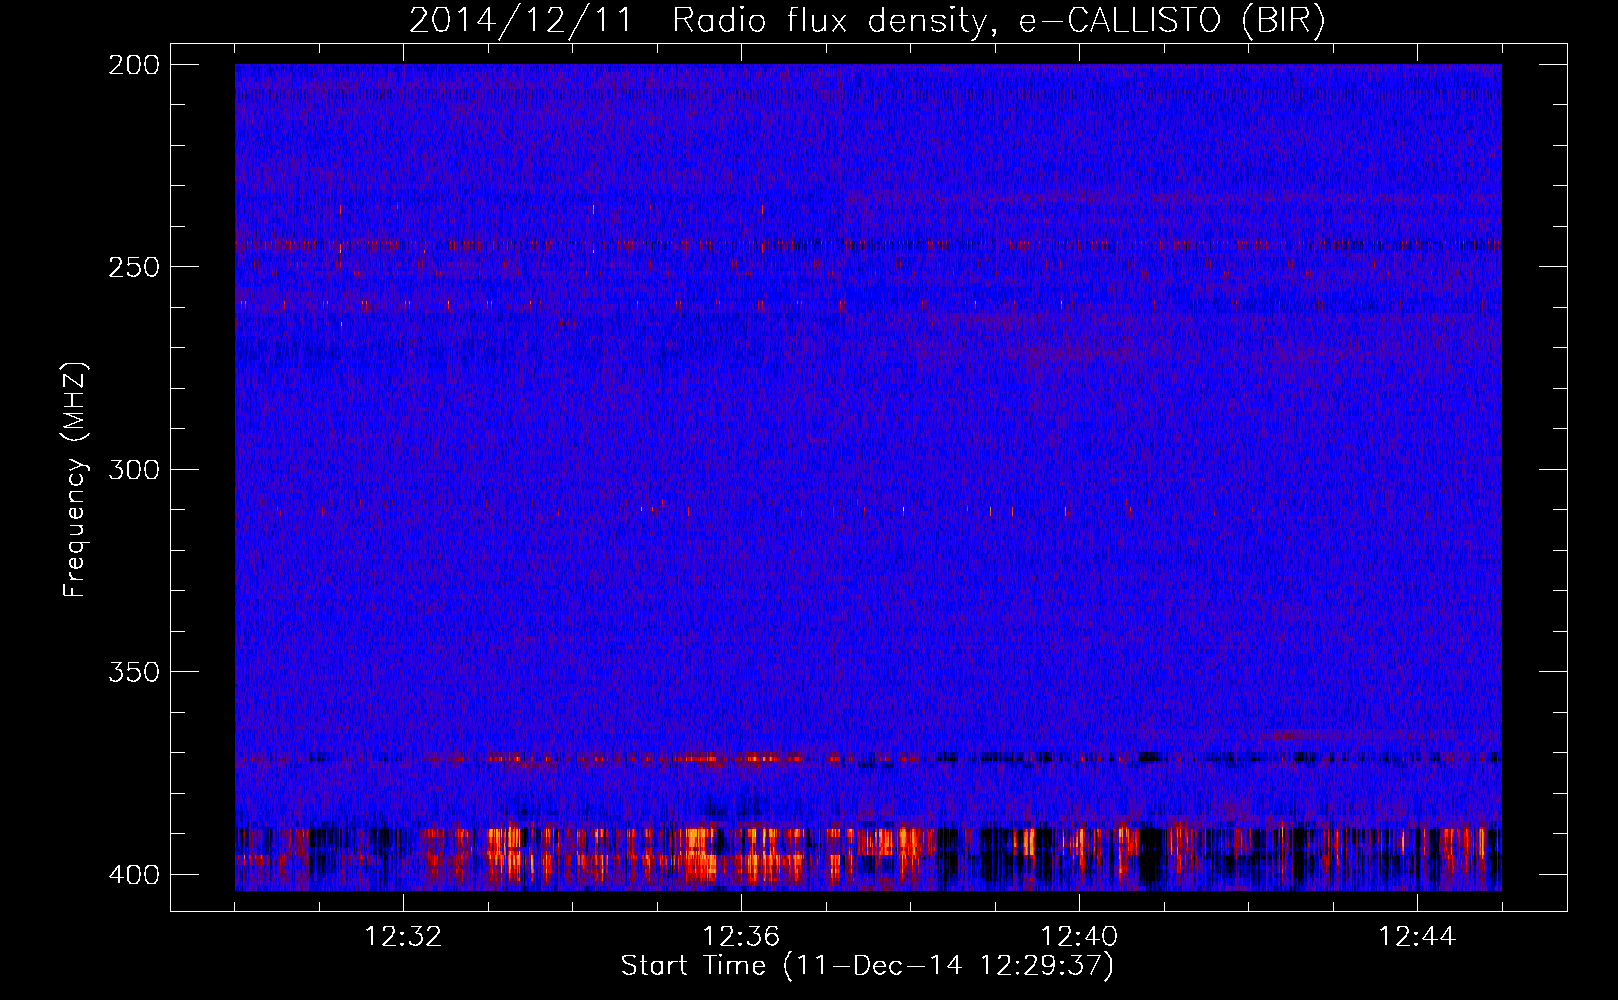Screen dimensions: 1618x1000
Task: Click the 200 frequency tick label
Action: (x=133, y=65)
